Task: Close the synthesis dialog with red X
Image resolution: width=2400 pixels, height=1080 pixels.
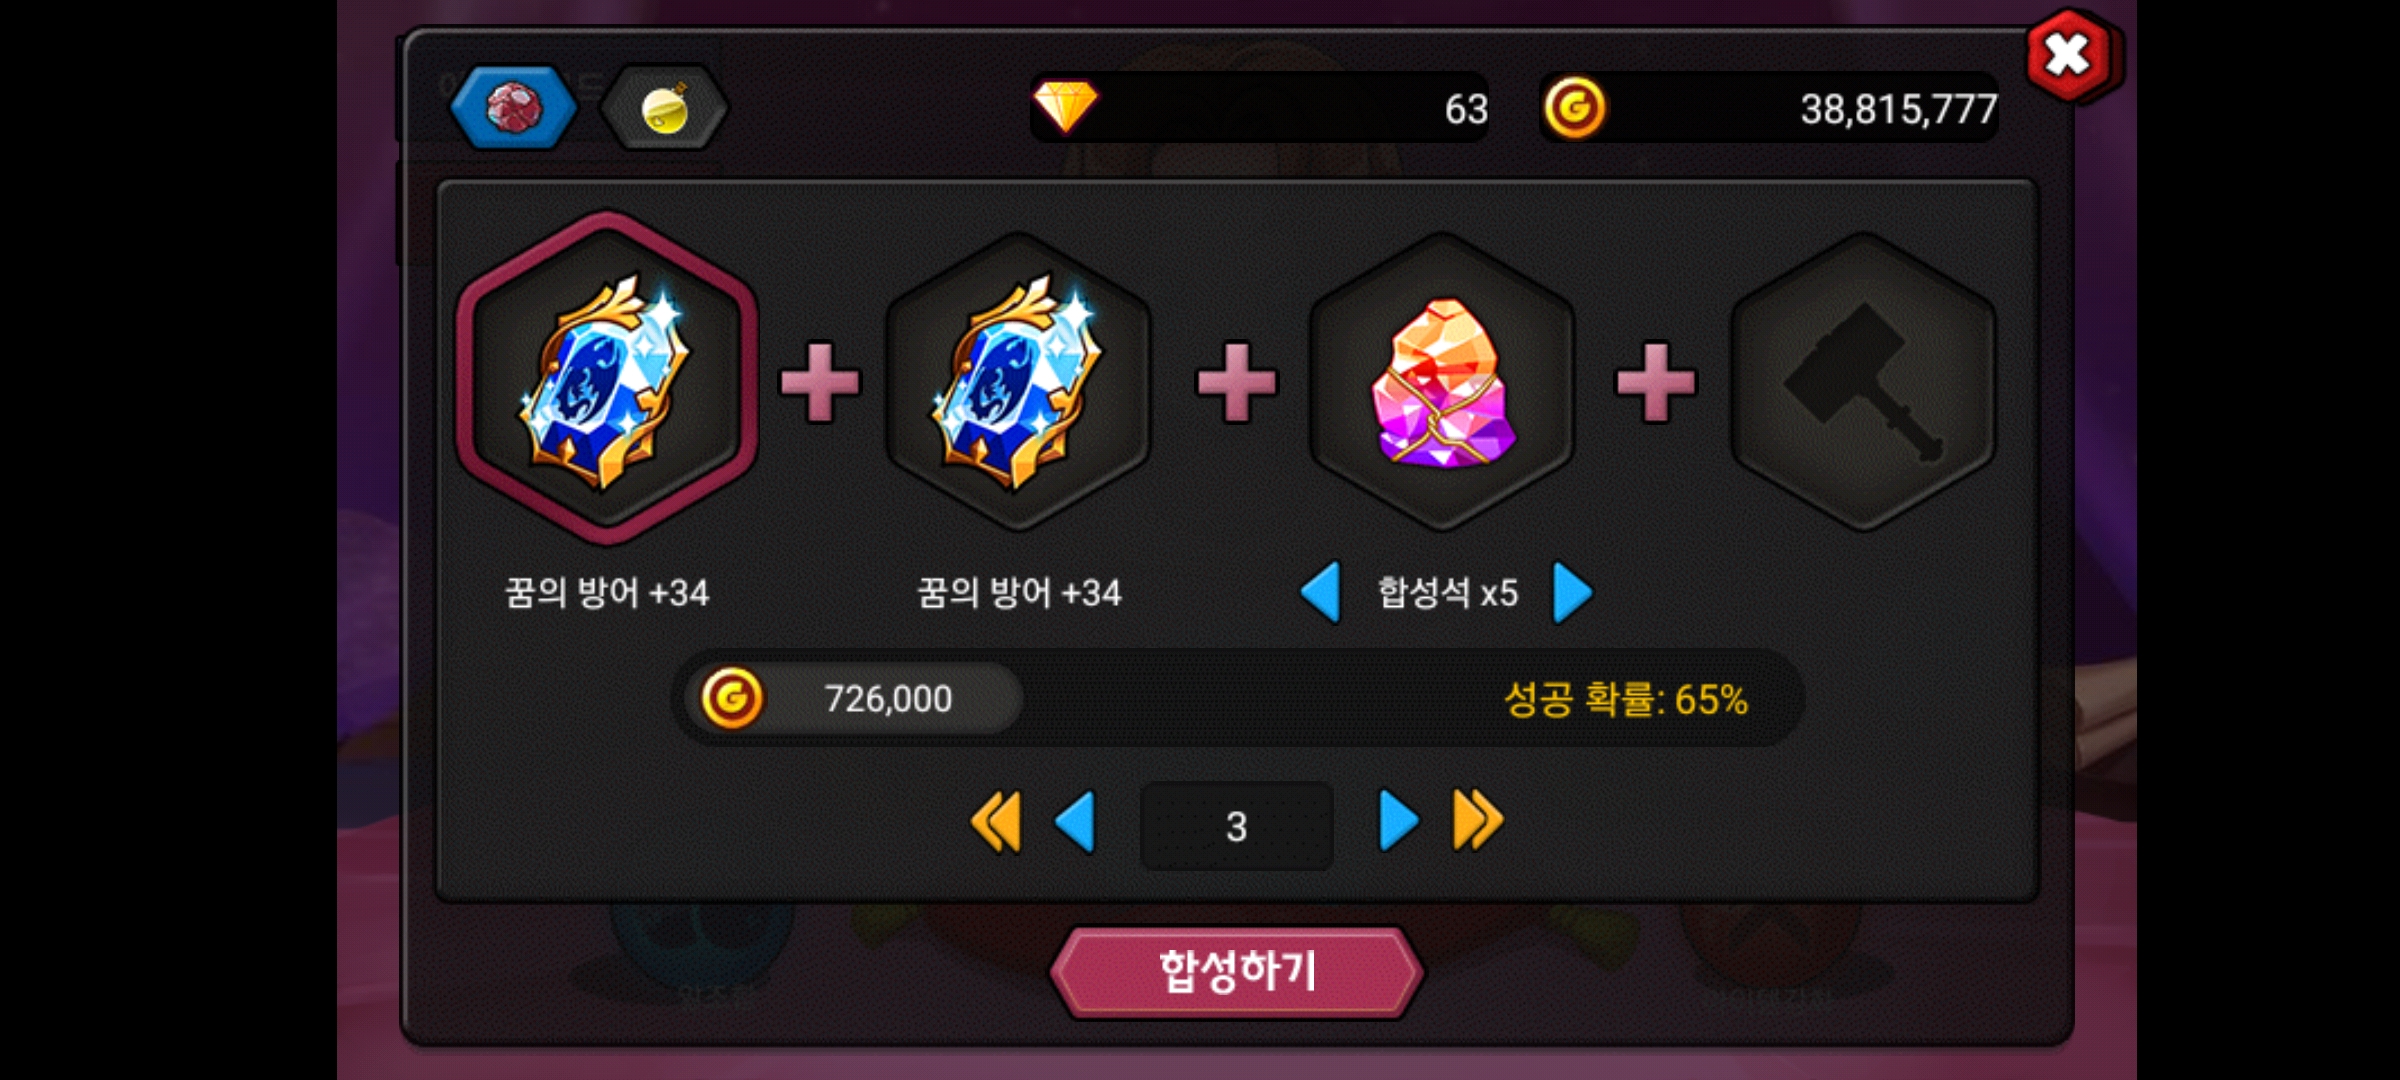Action: point(2068,55)
